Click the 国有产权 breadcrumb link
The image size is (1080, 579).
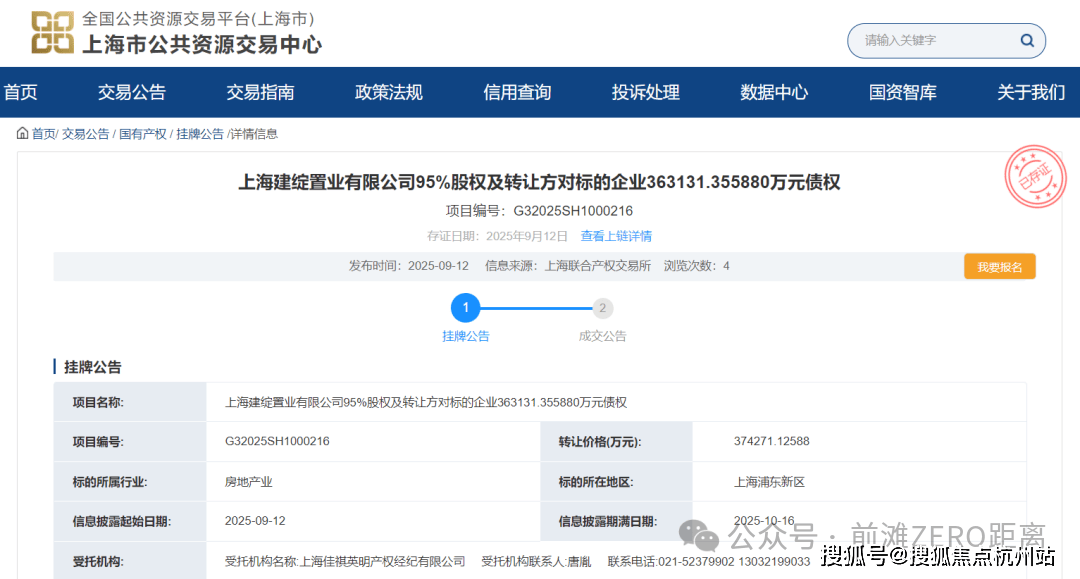click(143, 134)
